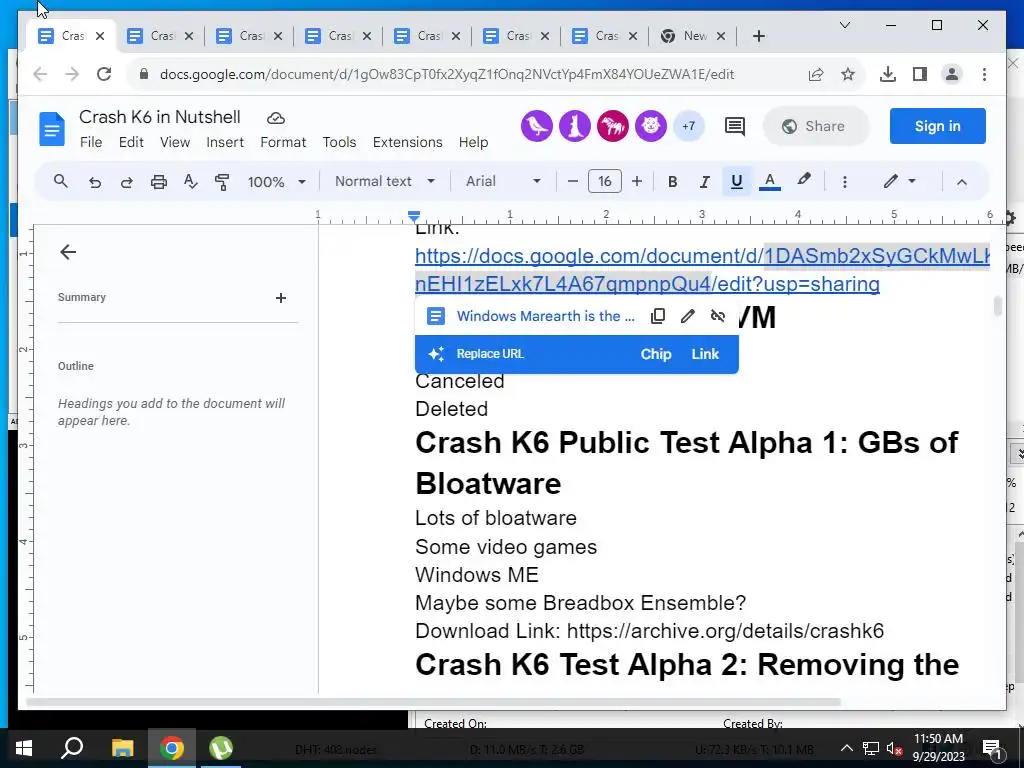The image size is (1024, 768).
Task: Edit the link with the pencil icon
Action: (x=687, y=316)
